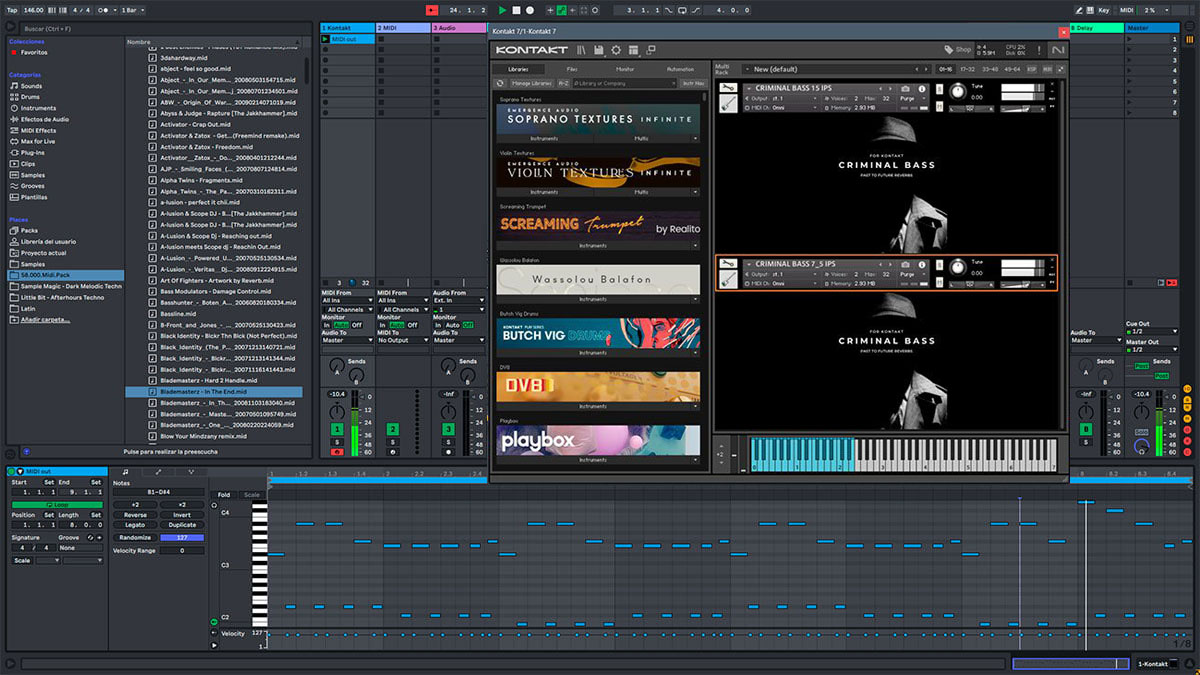Screen dimensions: 1200x675
Task: Switch to Kontakt Libraries tab
Action: point(518,69)
